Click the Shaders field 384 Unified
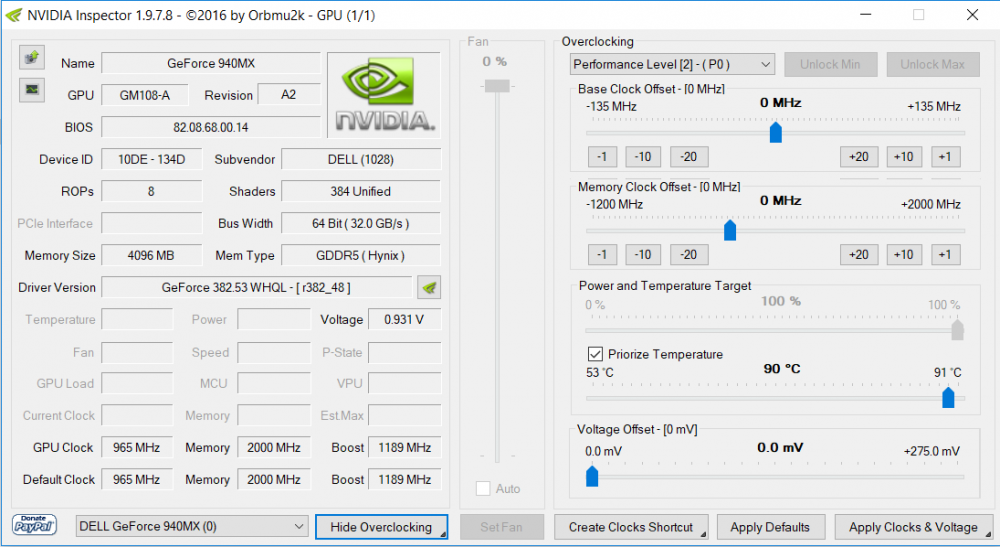Screen dimensions: 1000x547 (x=361, y=191)
